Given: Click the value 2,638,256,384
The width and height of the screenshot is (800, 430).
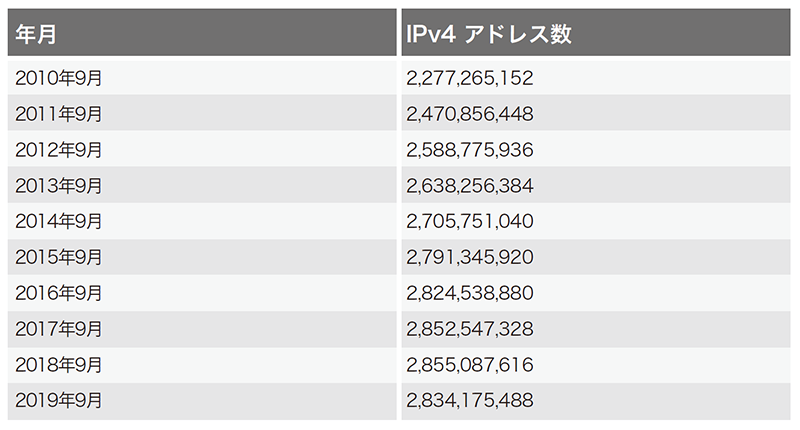Looking at the screenshot, I should 470,186.
